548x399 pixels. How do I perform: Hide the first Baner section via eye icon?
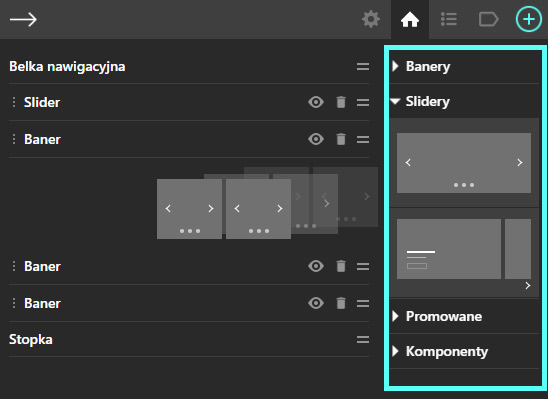tap(316, 139)
